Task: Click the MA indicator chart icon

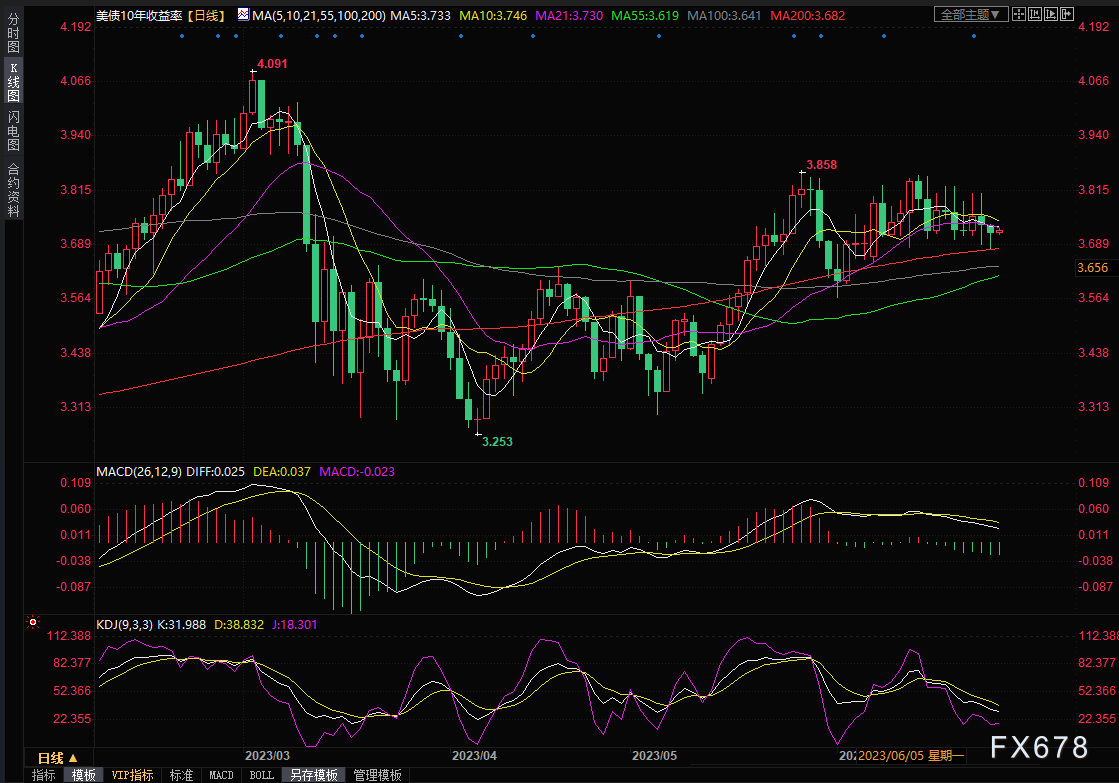Action: click(244, 14)
